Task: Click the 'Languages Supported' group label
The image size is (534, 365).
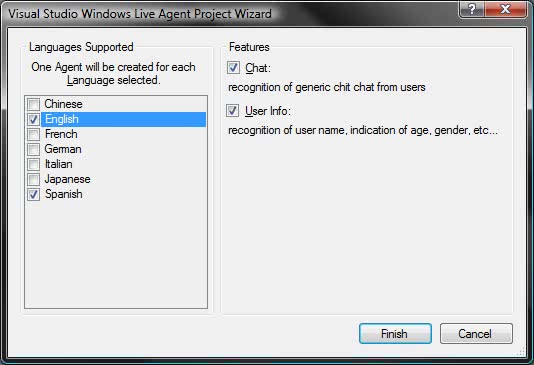Action: 81,47
